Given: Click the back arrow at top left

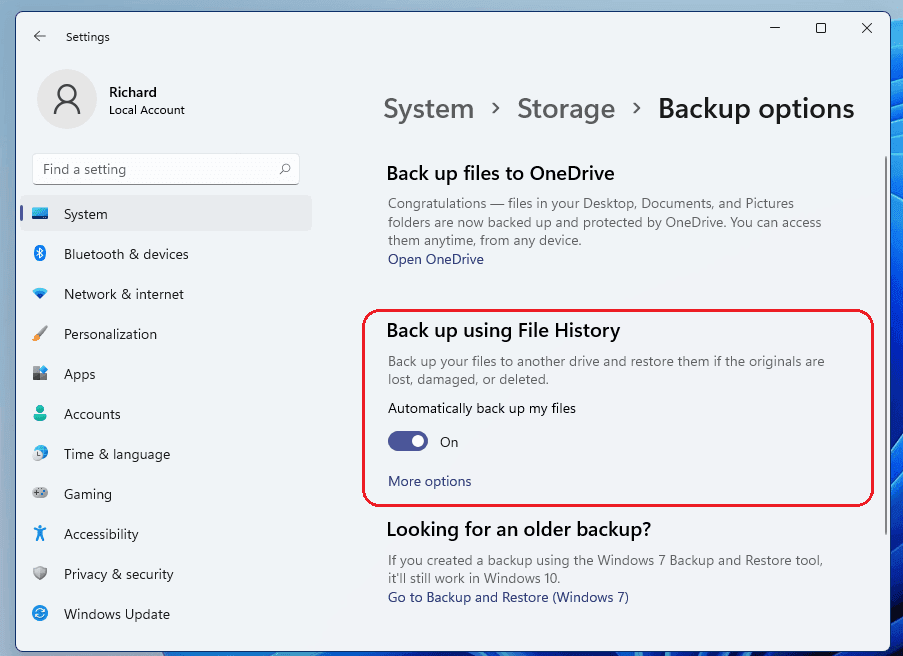Looking at the screenshot, I should 39,36.
